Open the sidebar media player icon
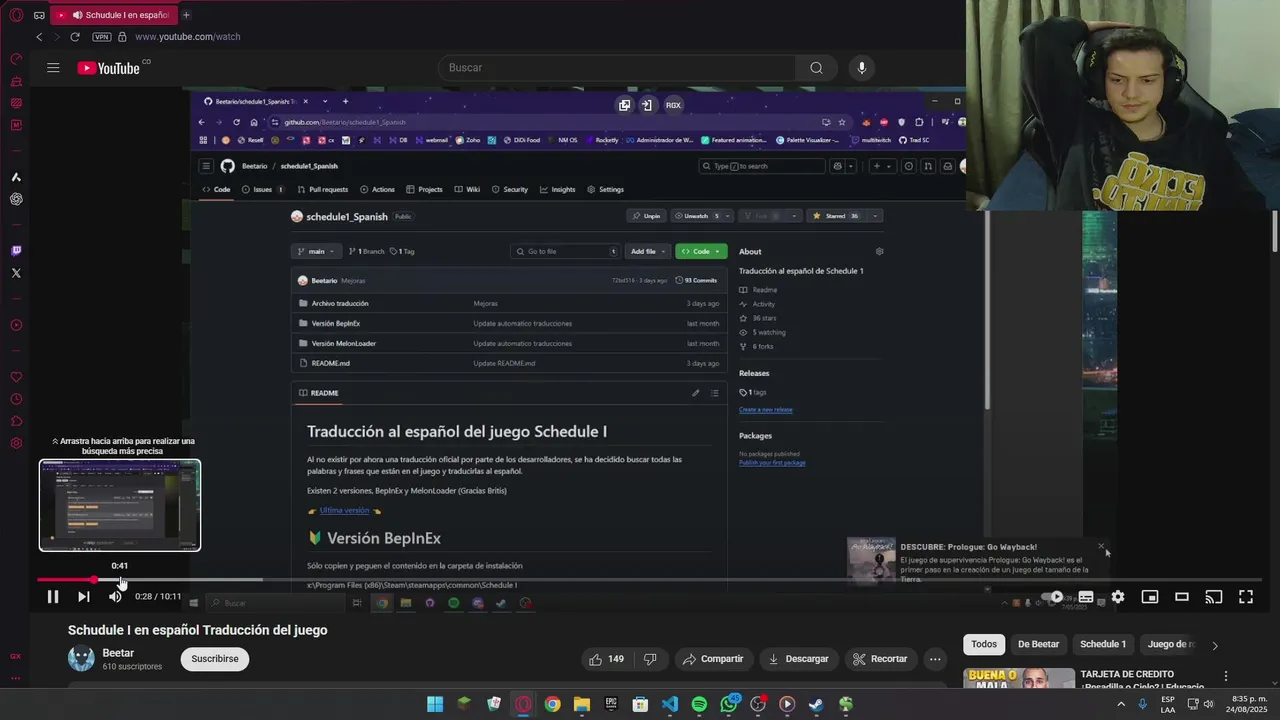 [16, 325]
